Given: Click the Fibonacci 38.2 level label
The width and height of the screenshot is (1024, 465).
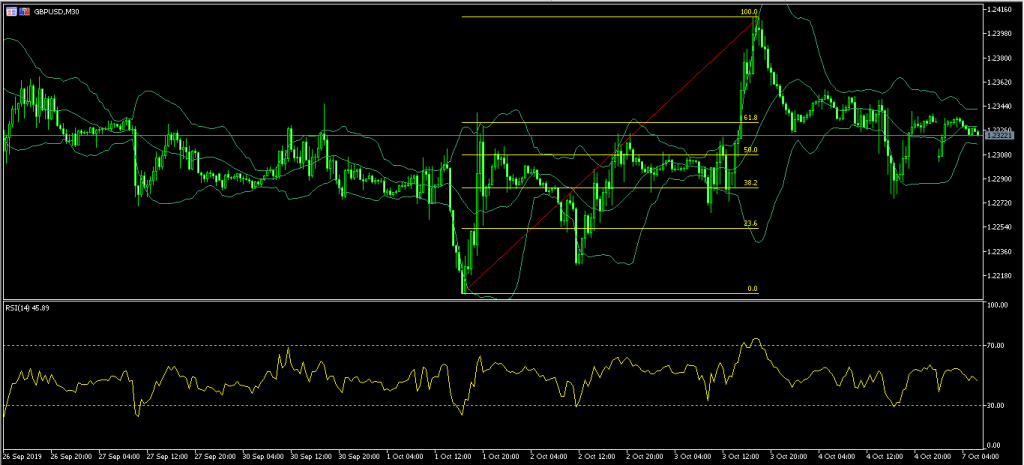Looking at the screenshot, I should (749, 184).
